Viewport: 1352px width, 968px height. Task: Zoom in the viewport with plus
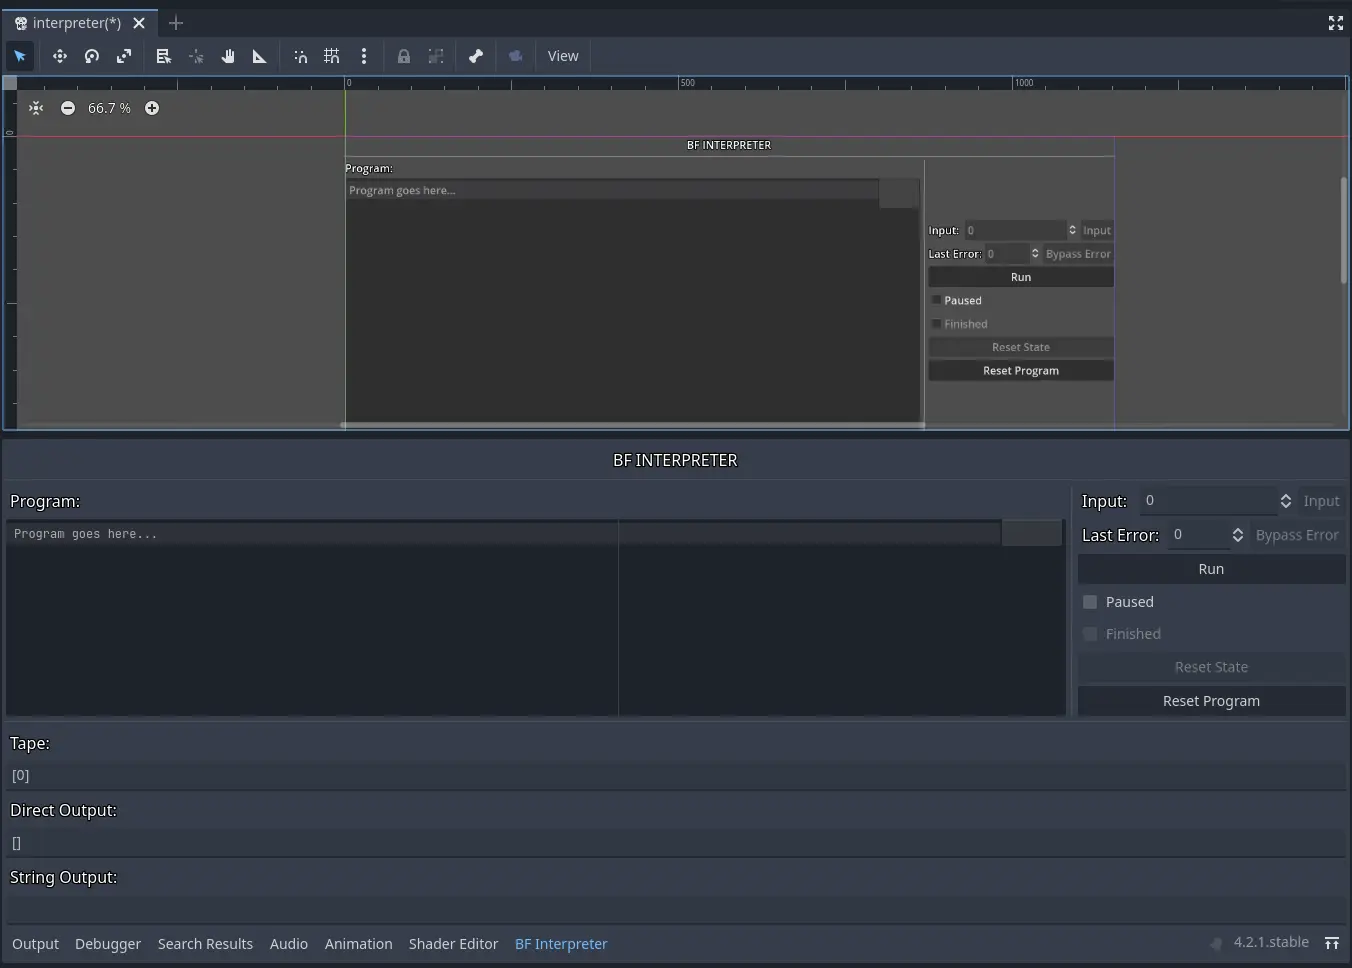click(x=152, y=108)
